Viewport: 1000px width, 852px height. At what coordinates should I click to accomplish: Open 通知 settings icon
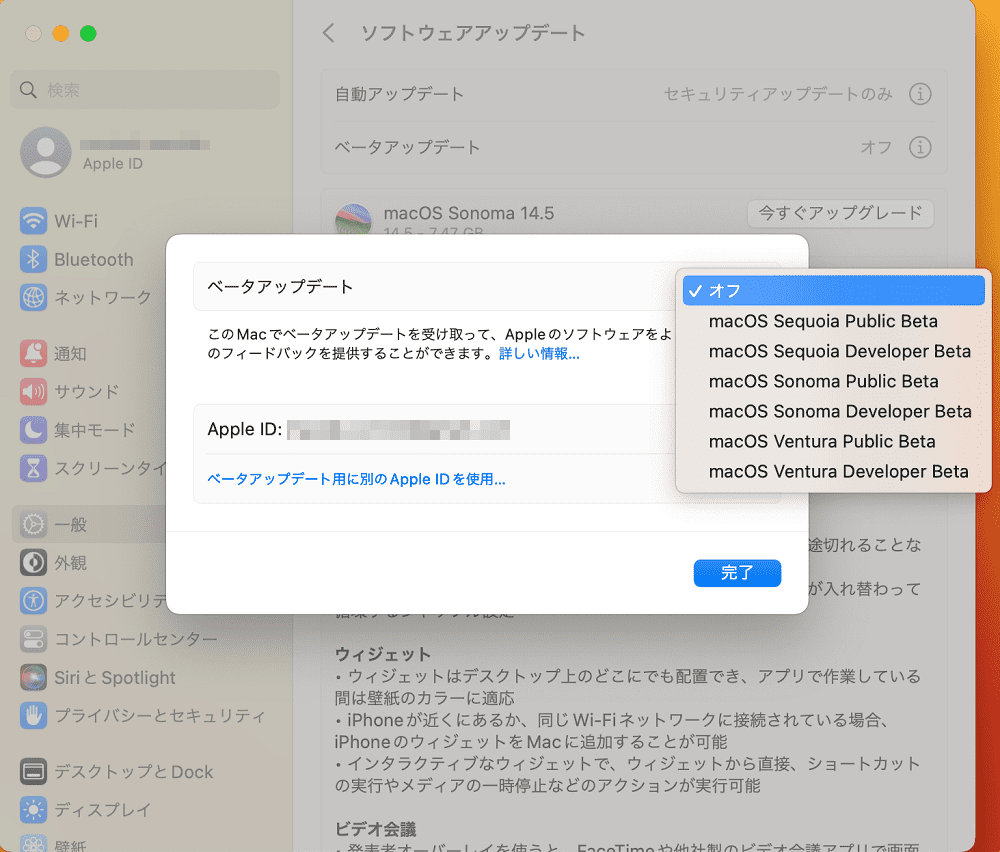(x=33, y=353)
